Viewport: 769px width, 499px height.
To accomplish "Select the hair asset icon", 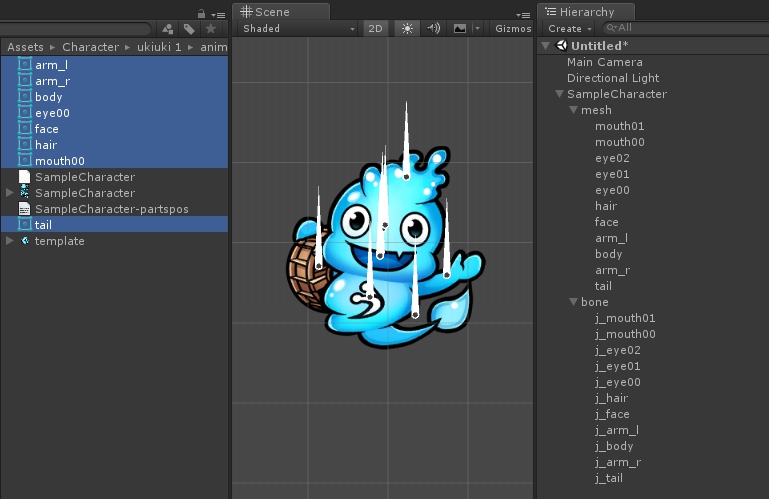I will (x=25, y=144).
